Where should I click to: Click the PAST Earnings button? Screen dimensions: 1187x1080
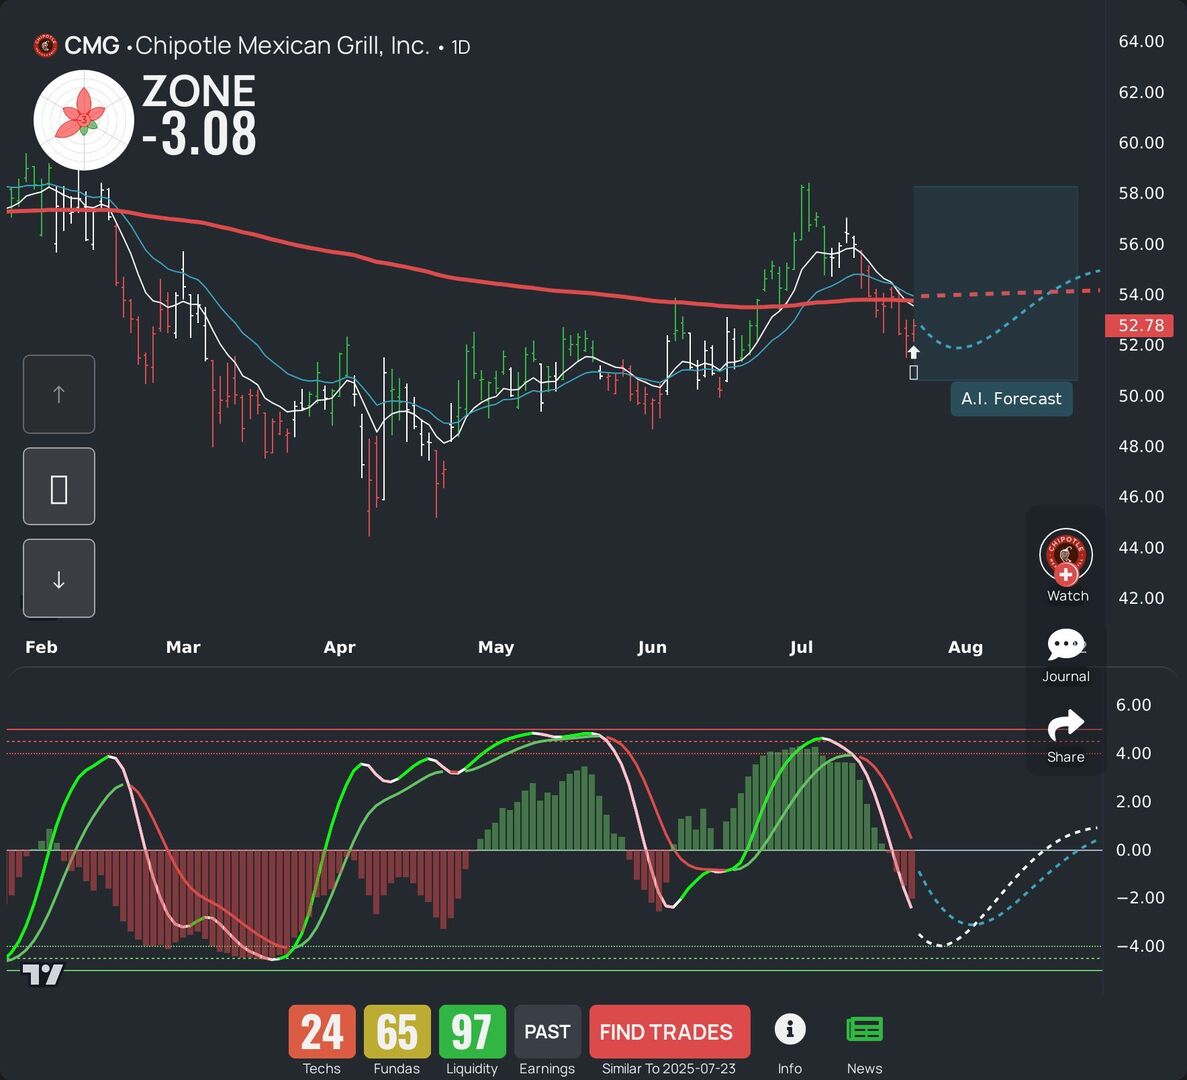[547, 1032]
